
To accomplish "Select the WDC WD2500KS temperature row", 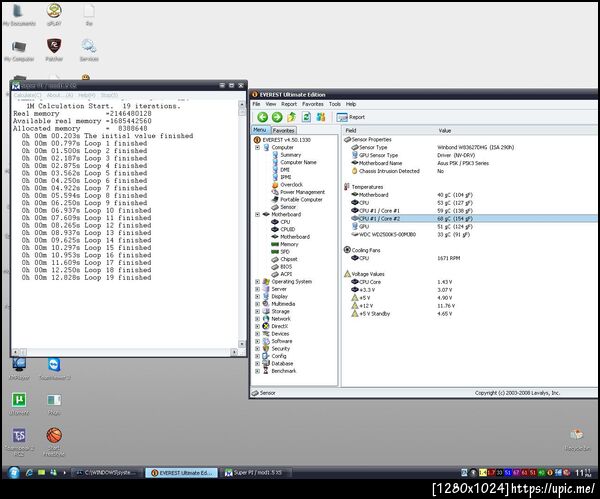I will 474,235.
